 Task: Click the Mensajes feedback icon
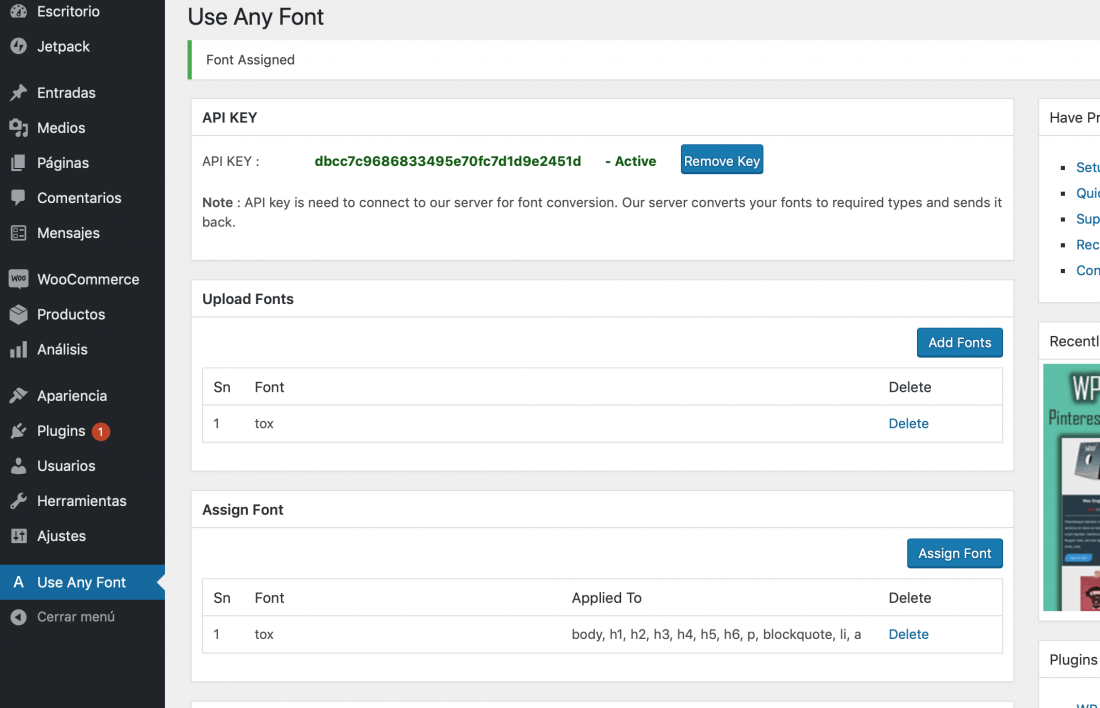pos(19,233)
